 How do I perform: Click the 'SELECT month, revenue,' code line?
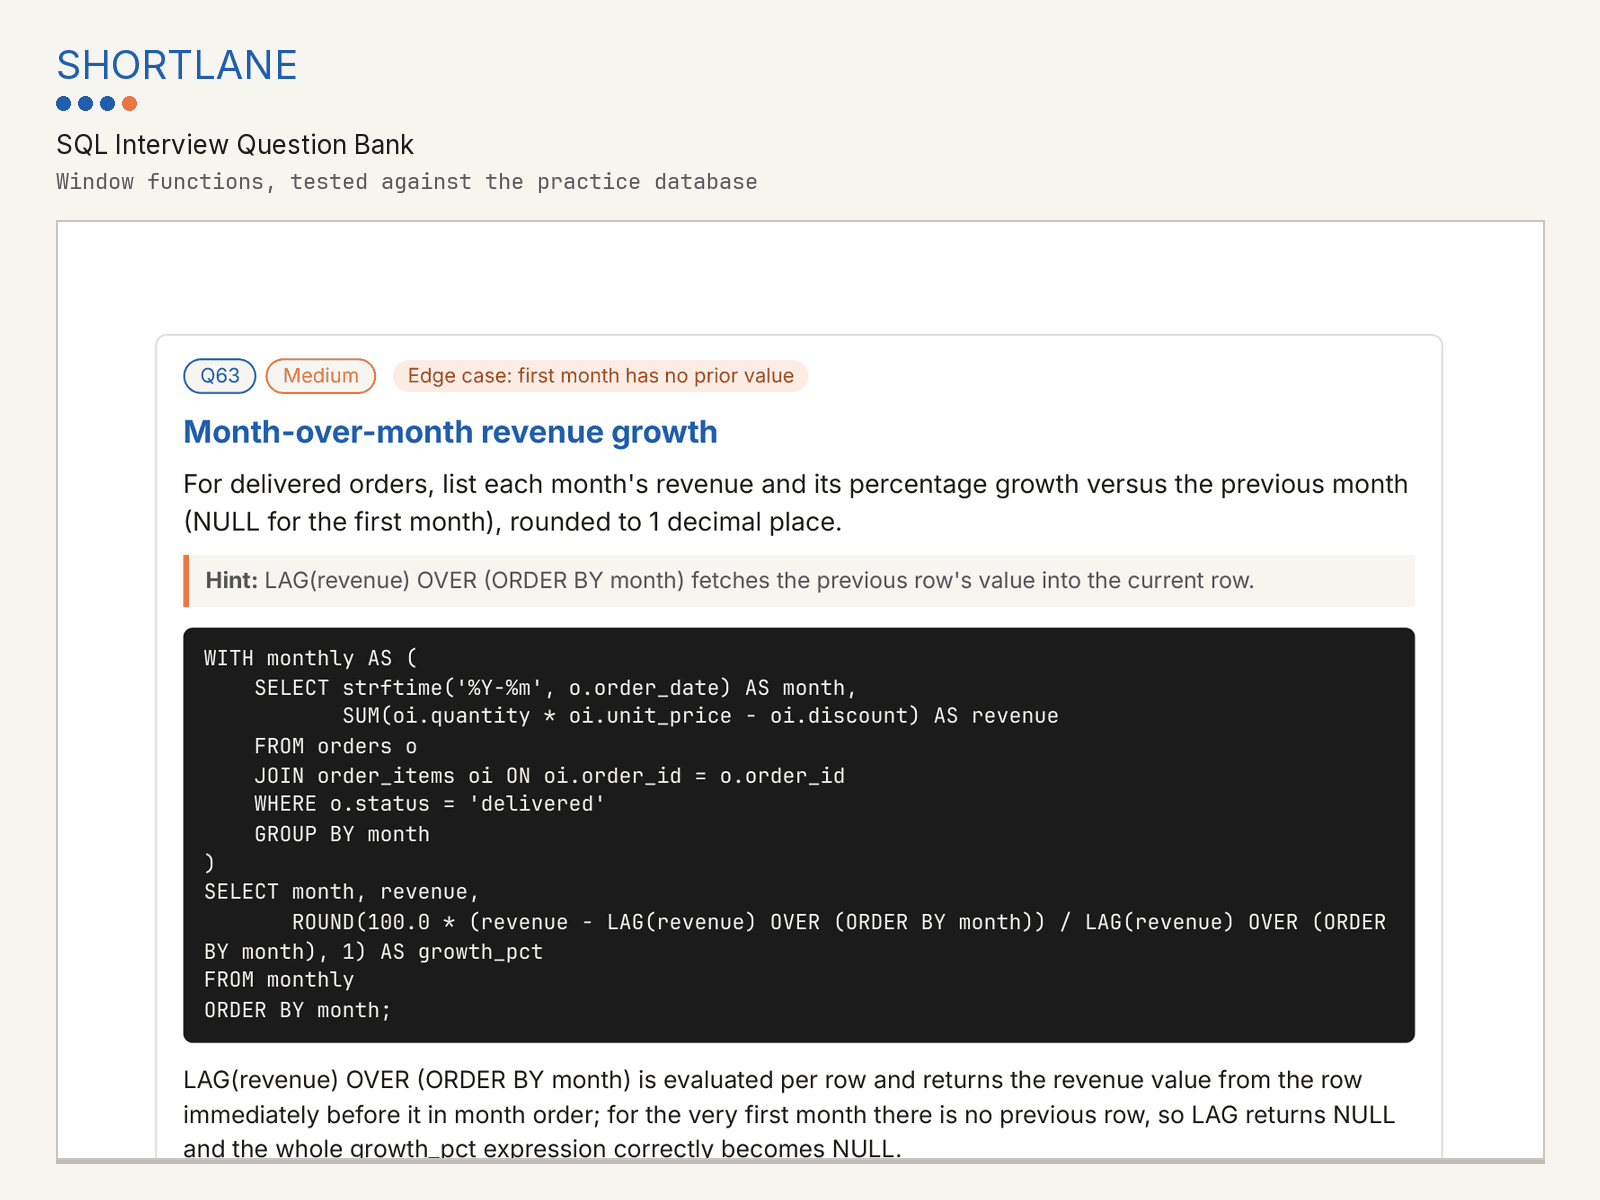[x=341, y=892]
